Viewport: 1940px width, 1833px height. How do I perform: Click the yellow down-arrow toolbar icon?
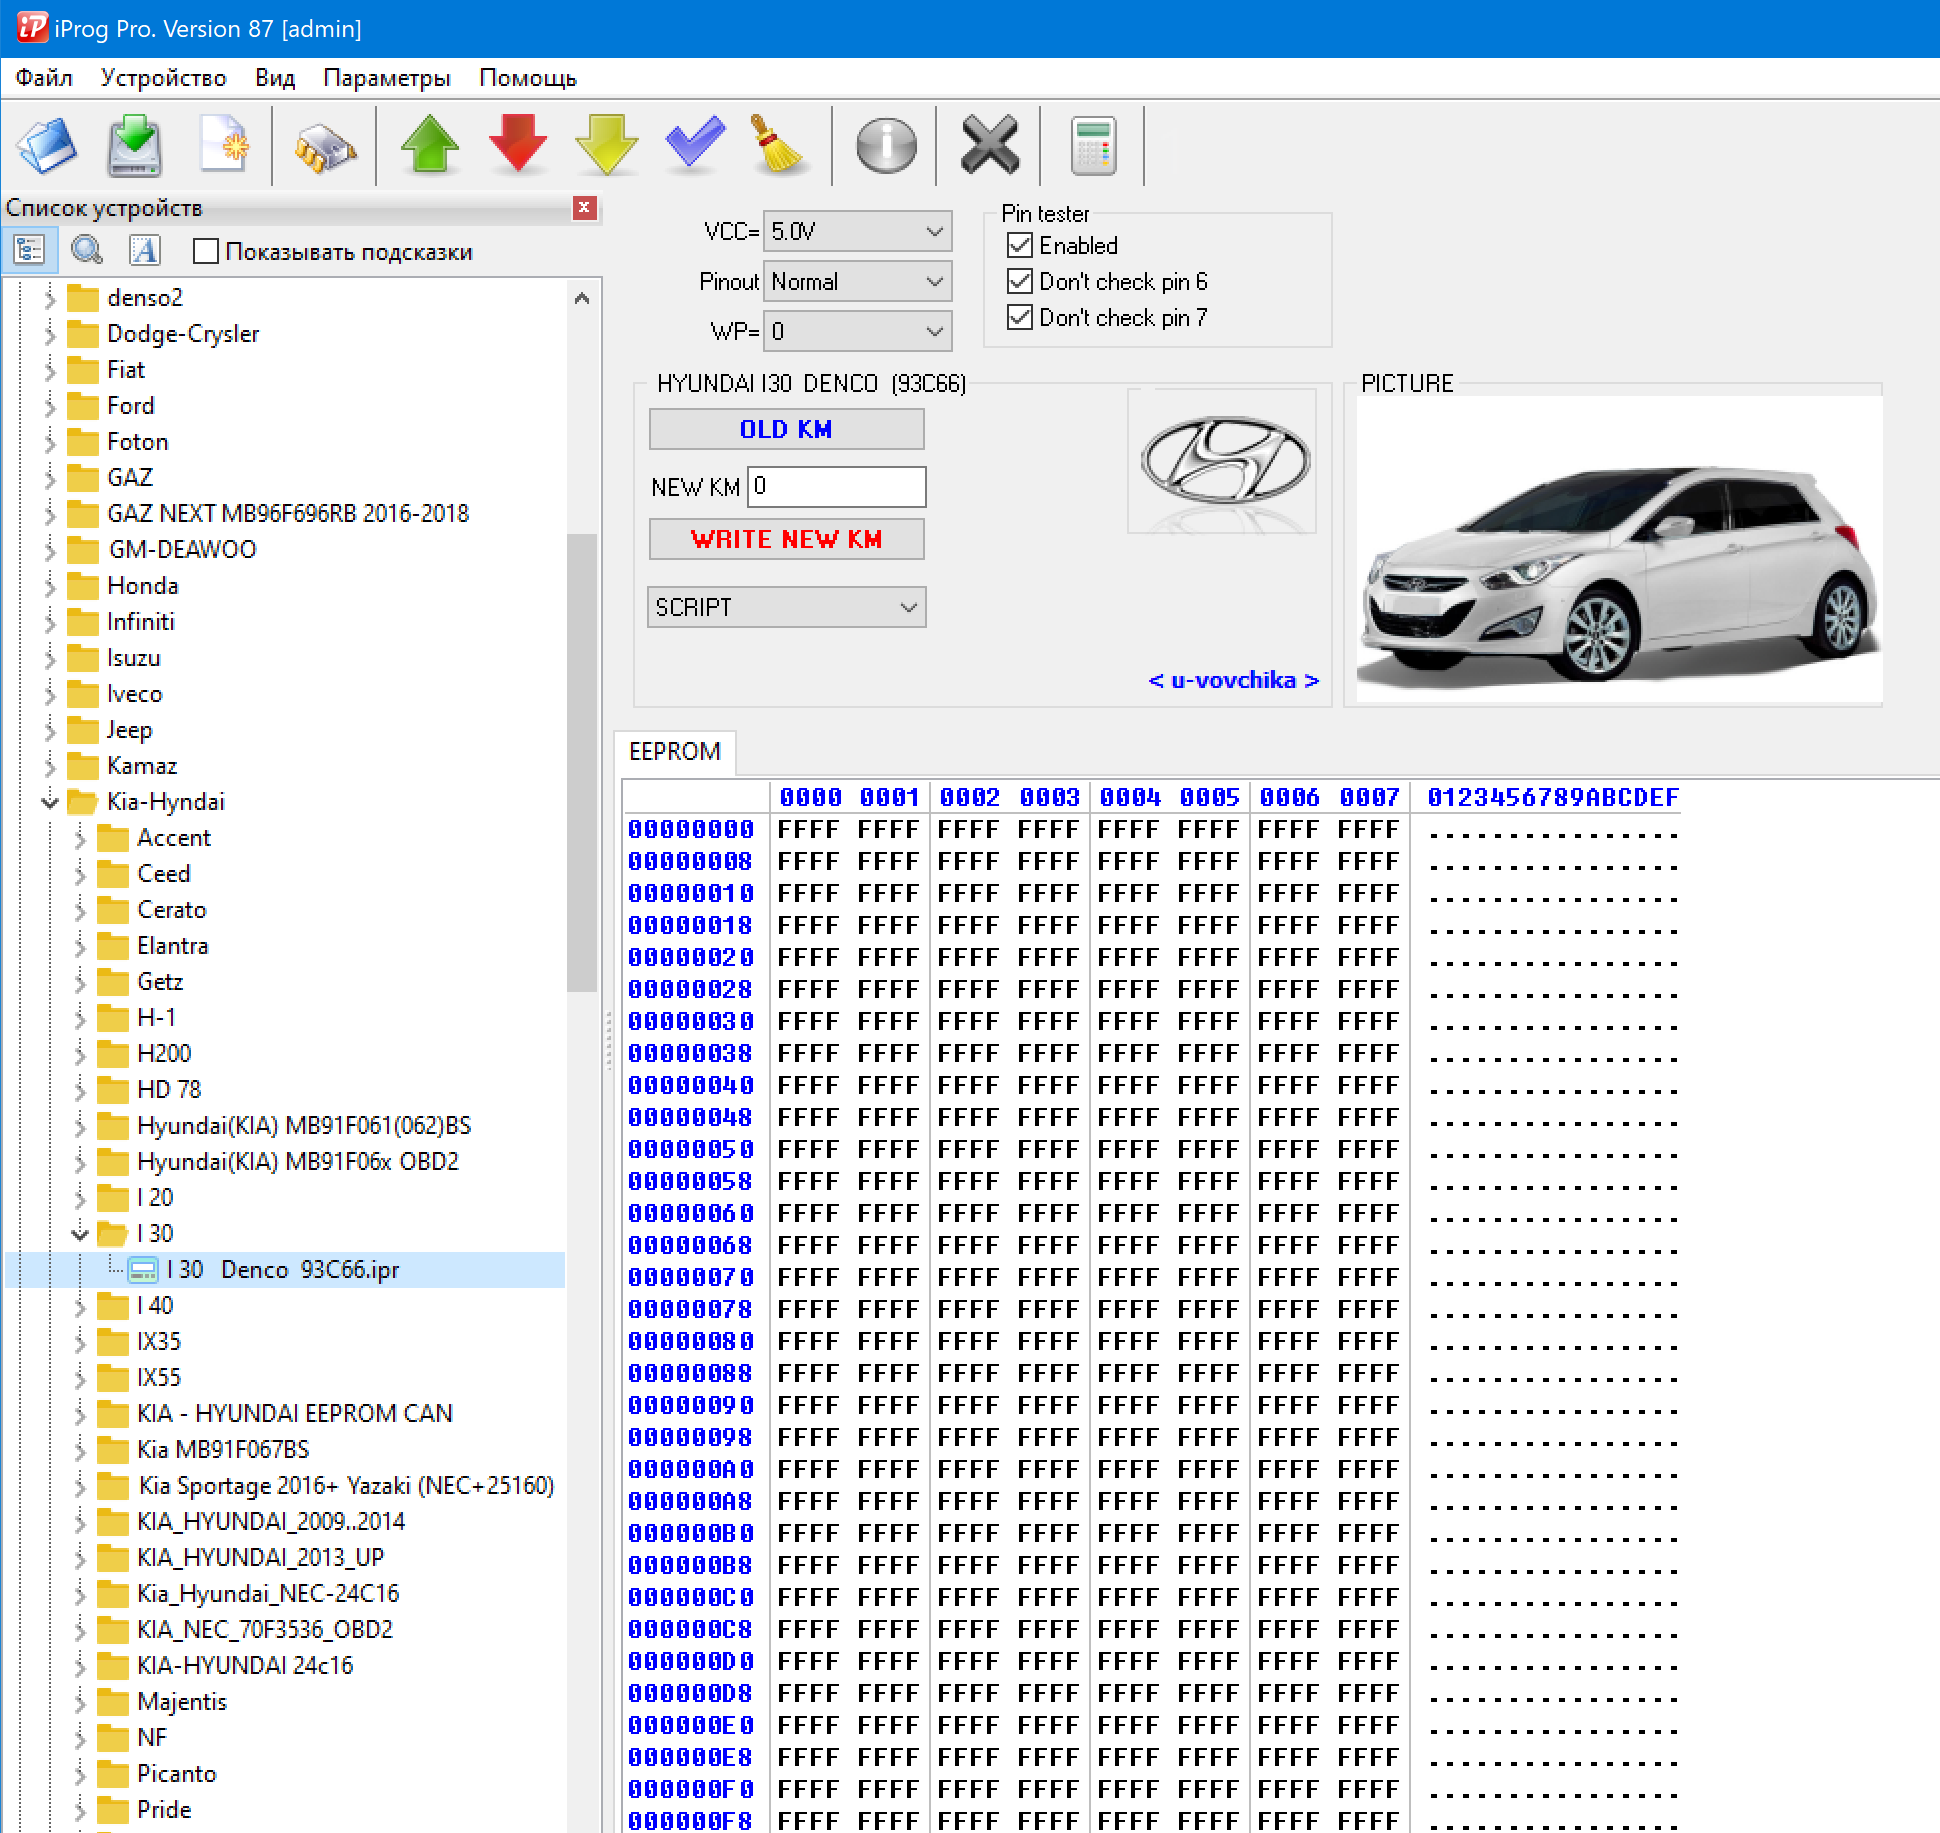[606, 146]
